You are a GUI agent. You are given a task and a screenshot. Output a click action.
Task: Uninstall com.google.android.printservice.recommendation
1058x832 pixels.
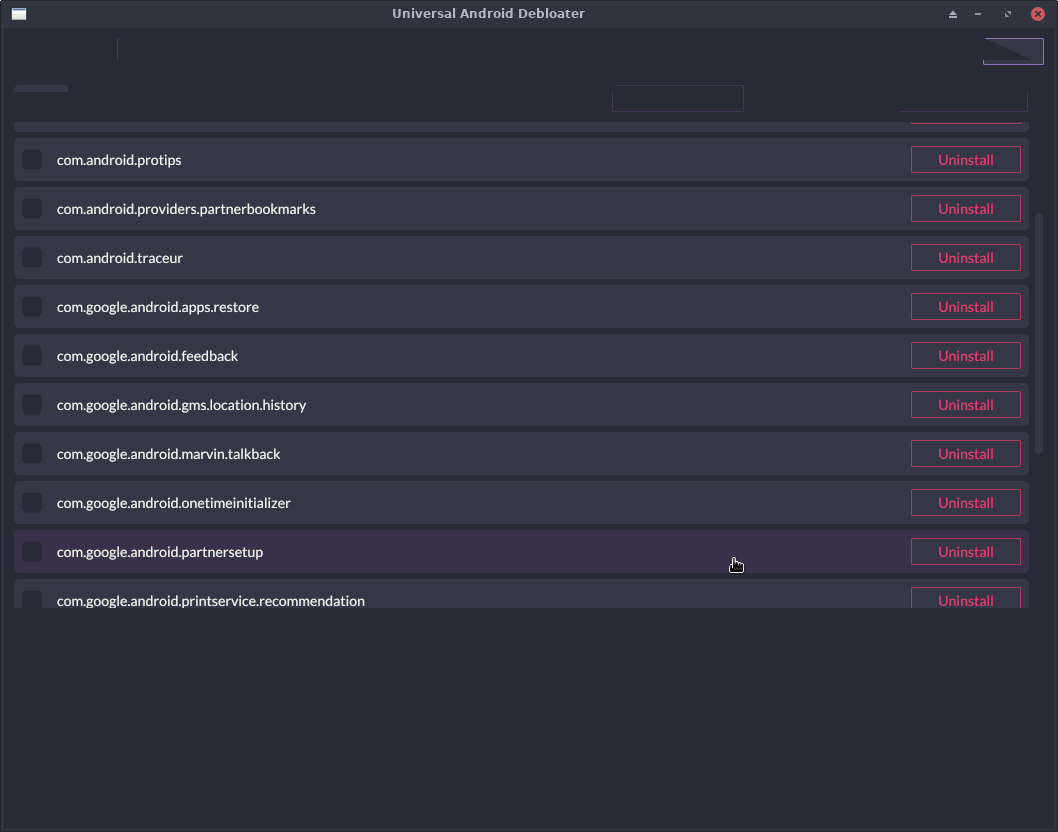pos(965,598)
